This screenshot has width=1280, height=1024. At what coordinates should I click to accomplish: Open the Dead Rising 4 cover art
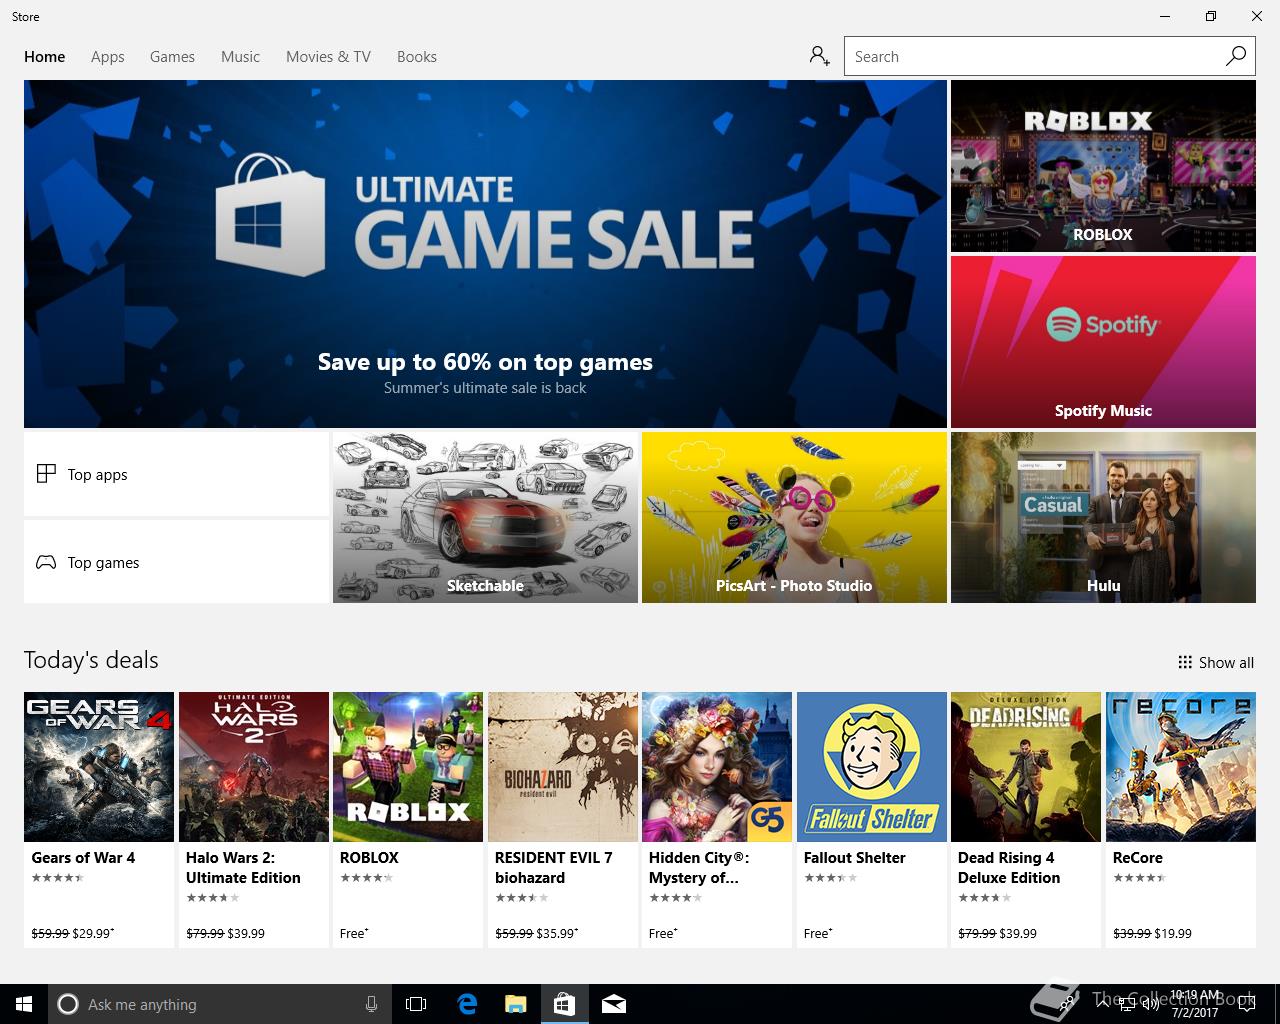[x=1026, y=767]
